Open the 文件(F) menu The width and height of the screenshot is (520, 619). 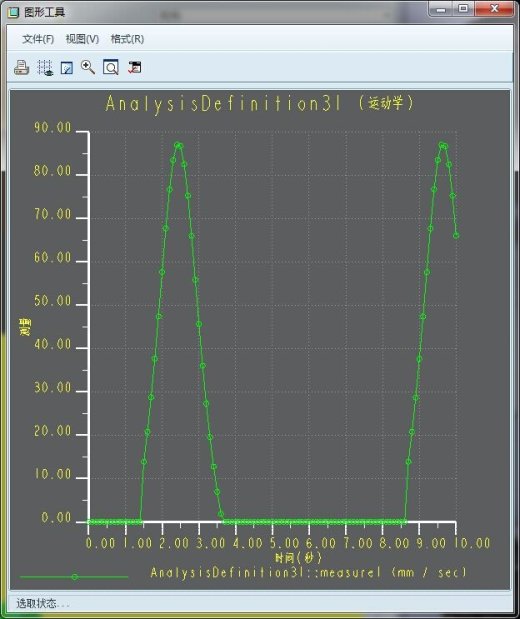click(38, 39)
